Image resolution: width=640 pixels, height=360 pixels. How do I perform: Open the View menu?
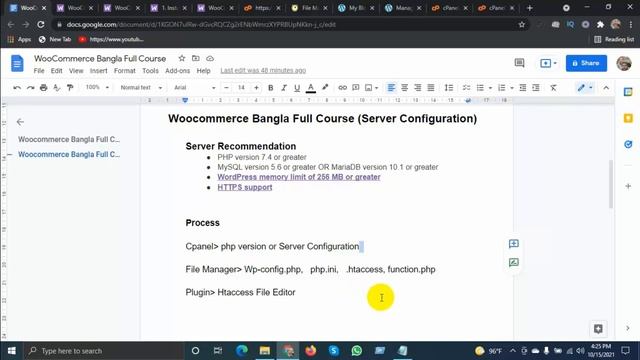click(x=76, y=71)
